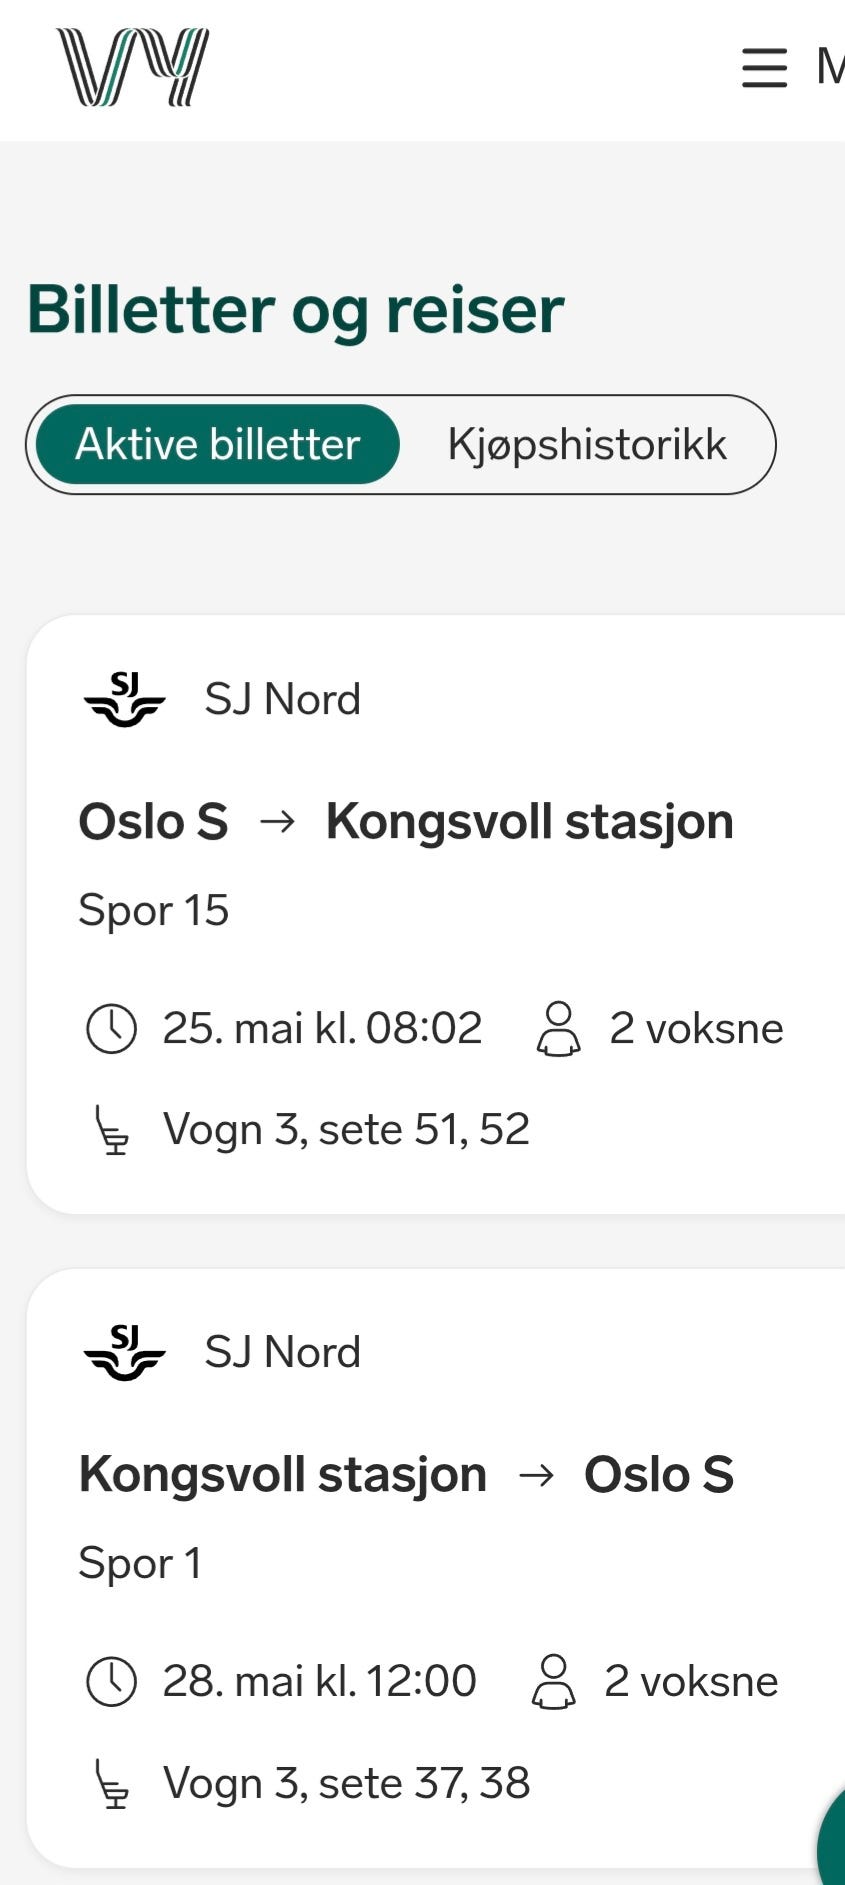Click 25. mai kl. 08:02 departure time
Screen dimensions: 845x1885
[x=322, y=1028]
